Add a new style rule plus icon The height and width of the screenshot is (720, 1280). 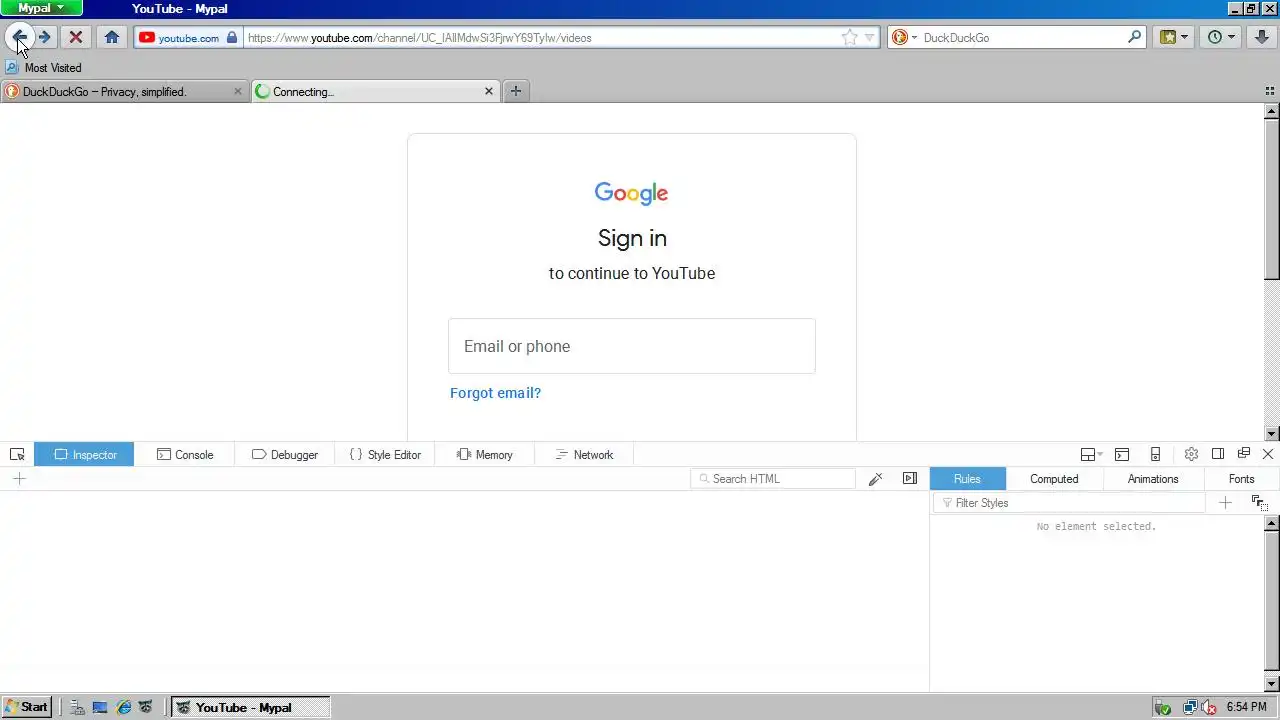click(1225, 503)
